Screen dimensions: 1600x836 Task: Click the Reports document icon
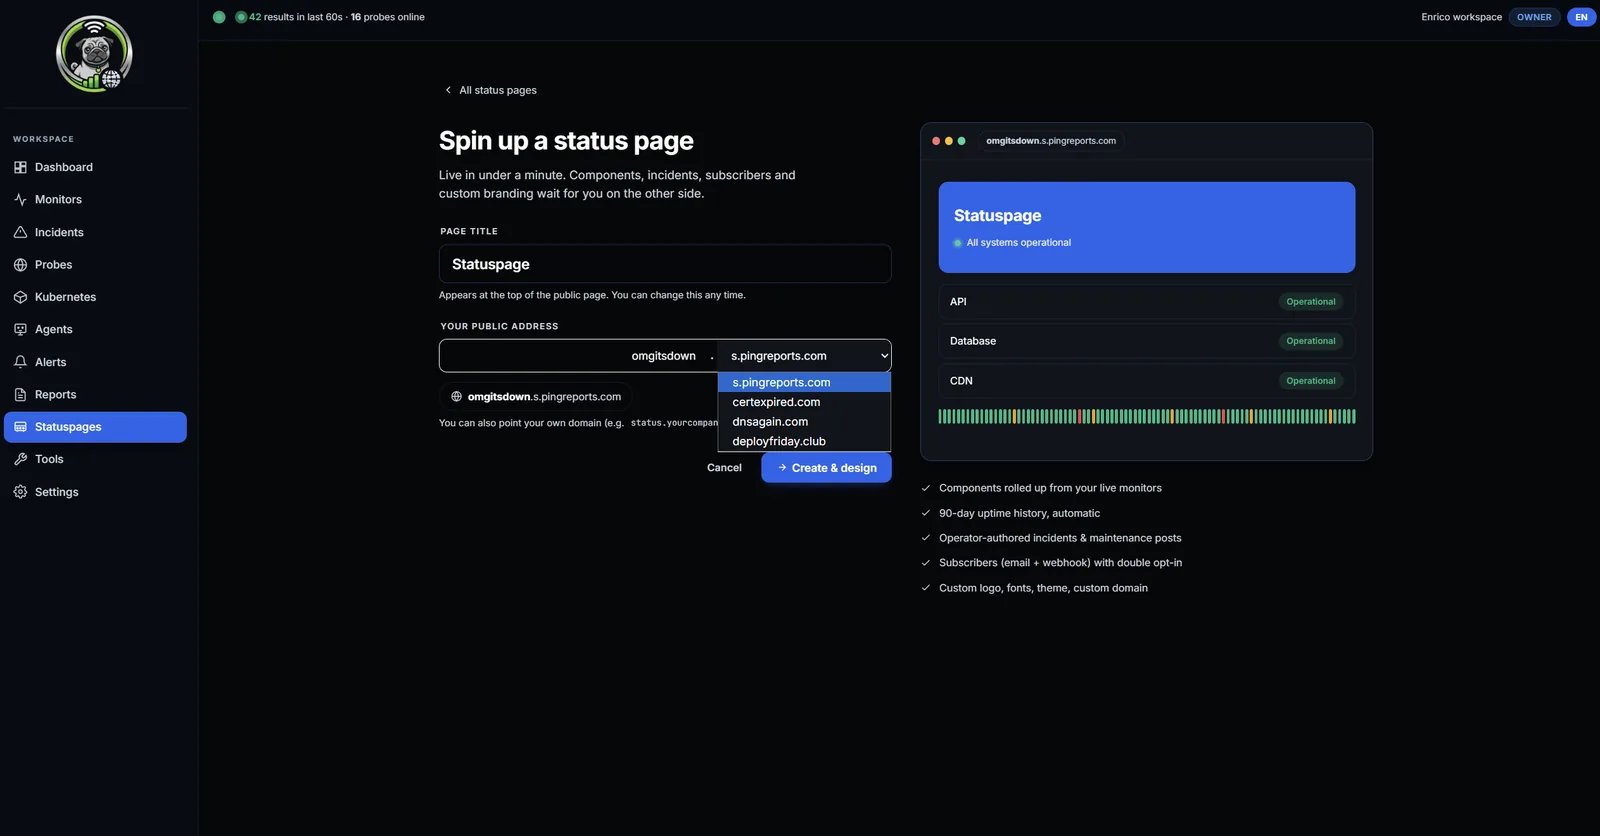pyautogui.click(x=20, y=395)
